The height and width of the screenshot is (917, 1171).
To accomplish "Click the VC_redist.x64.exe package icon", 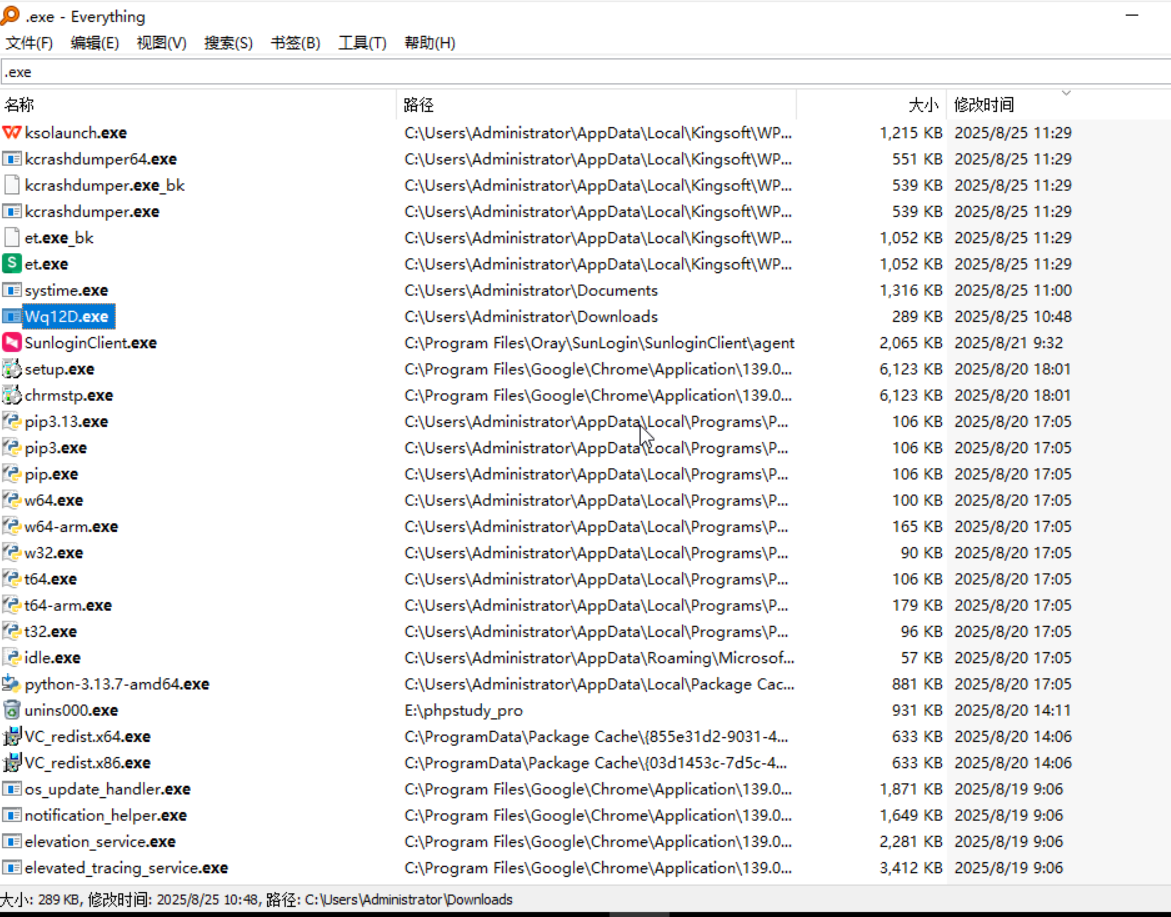I will (12, 736).
